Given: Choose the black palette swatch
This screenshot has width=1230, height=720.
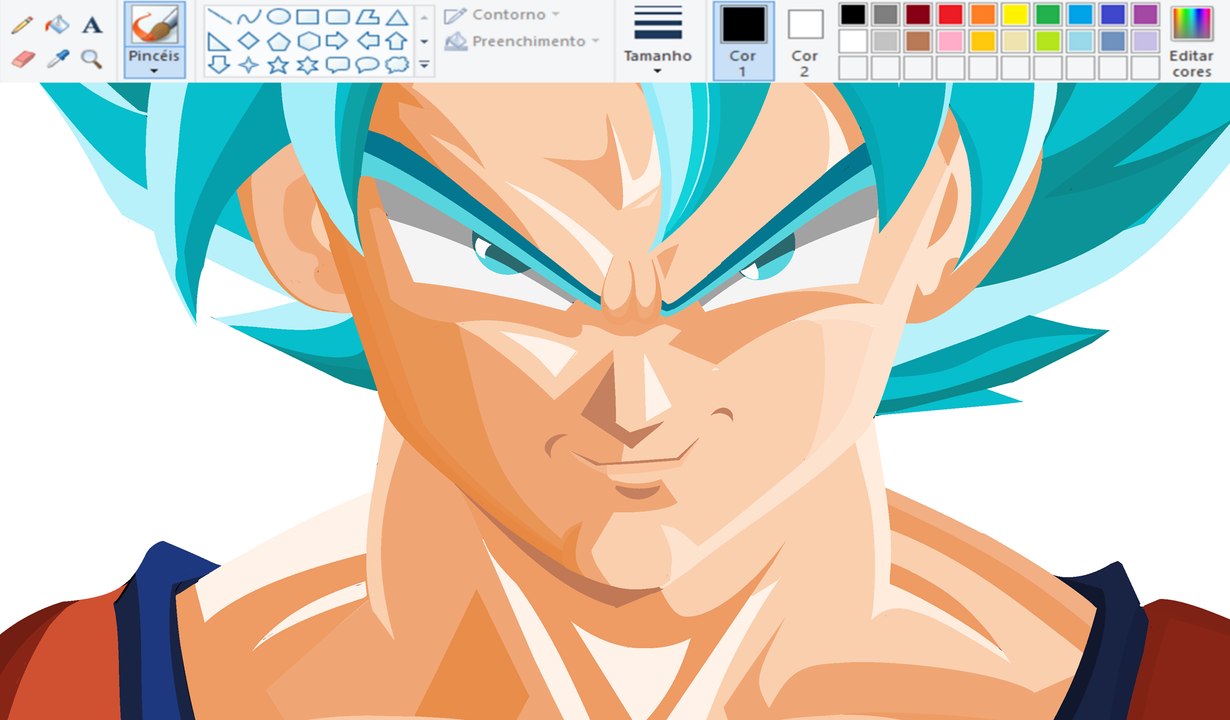Looking at the screenshot, I should coord(853,14).
